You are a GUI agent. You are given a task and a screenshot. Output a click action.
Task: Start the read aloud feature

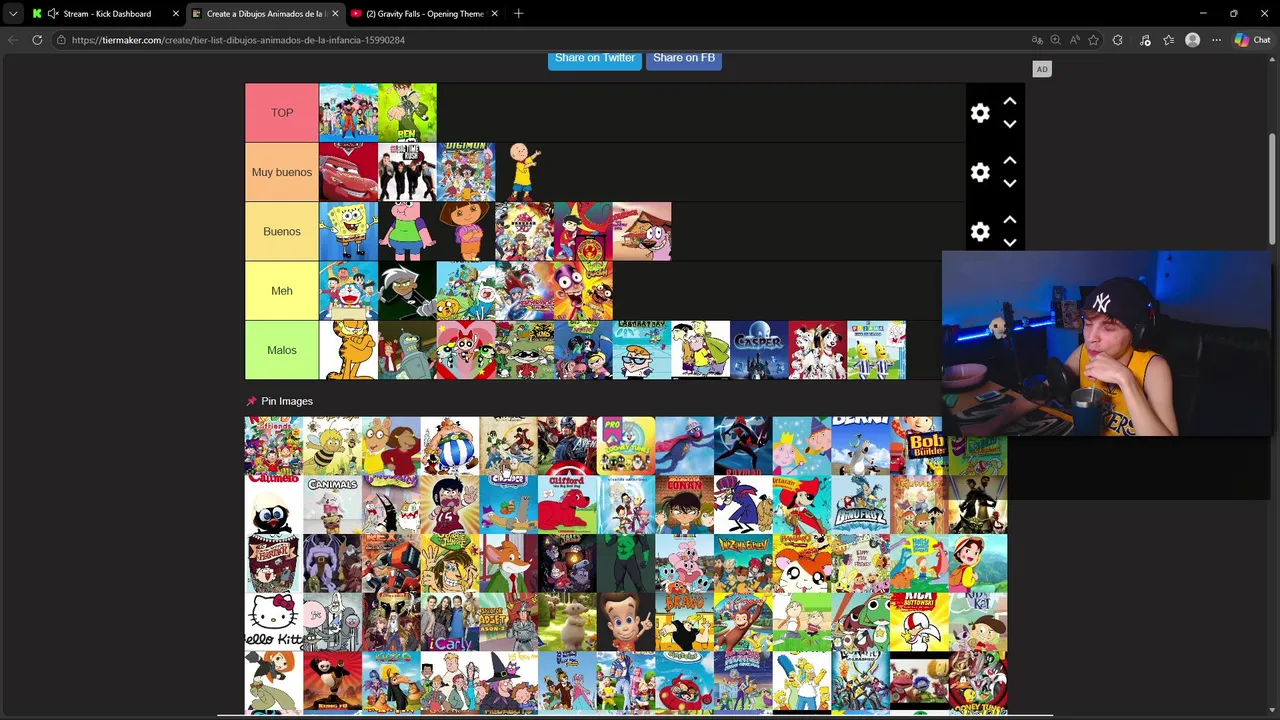click(1074, 40)
